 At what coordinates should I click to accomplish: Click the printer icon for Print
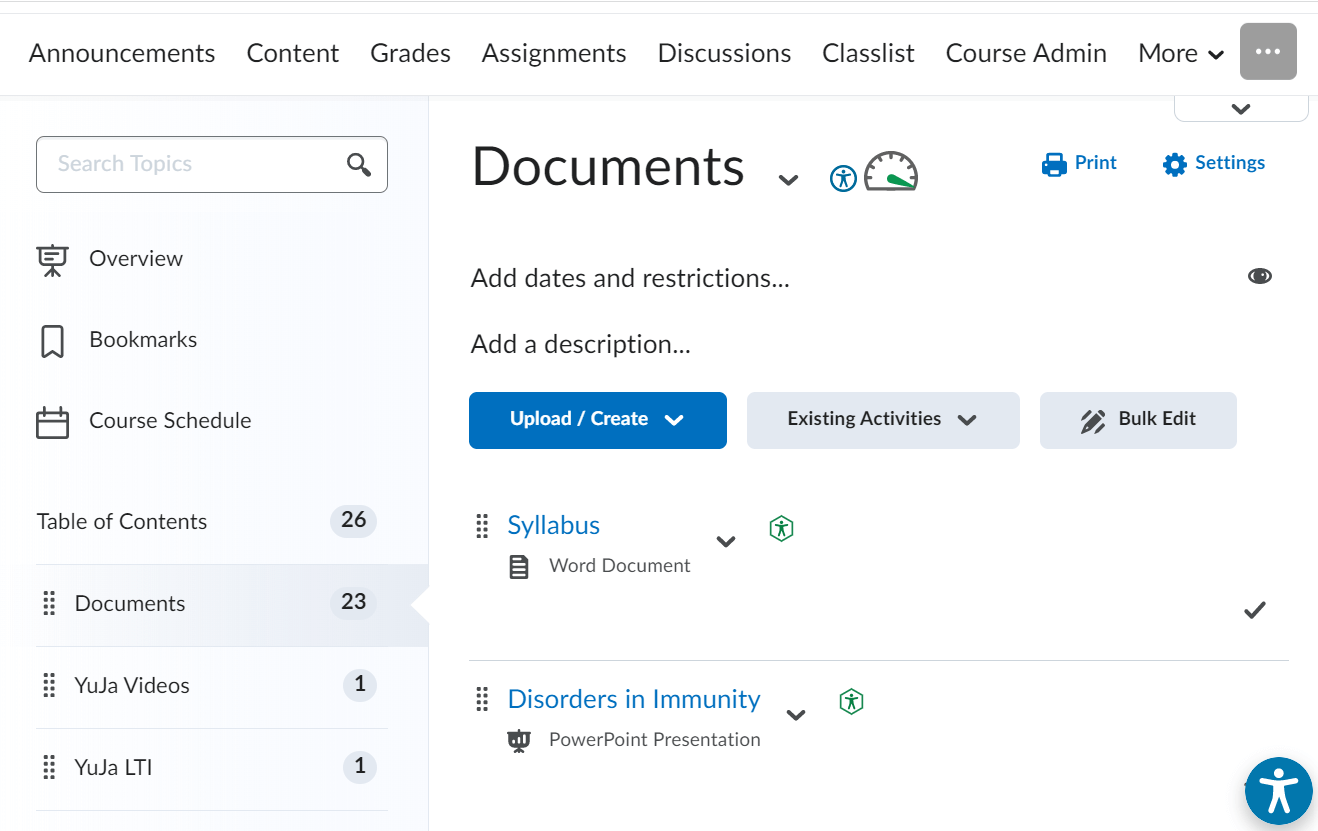click(1054, 164)
